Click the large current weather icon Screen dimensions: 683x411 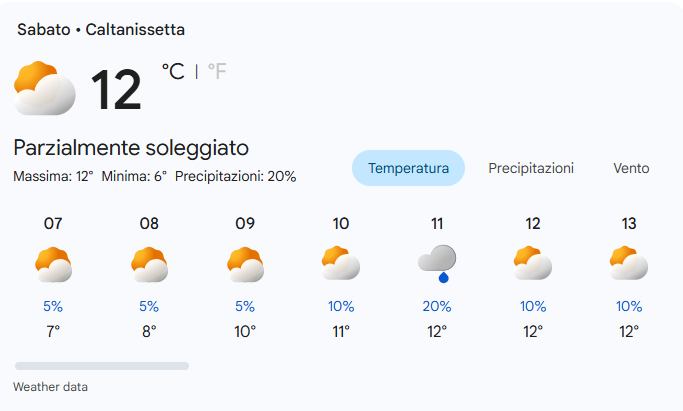coord(45,88)
